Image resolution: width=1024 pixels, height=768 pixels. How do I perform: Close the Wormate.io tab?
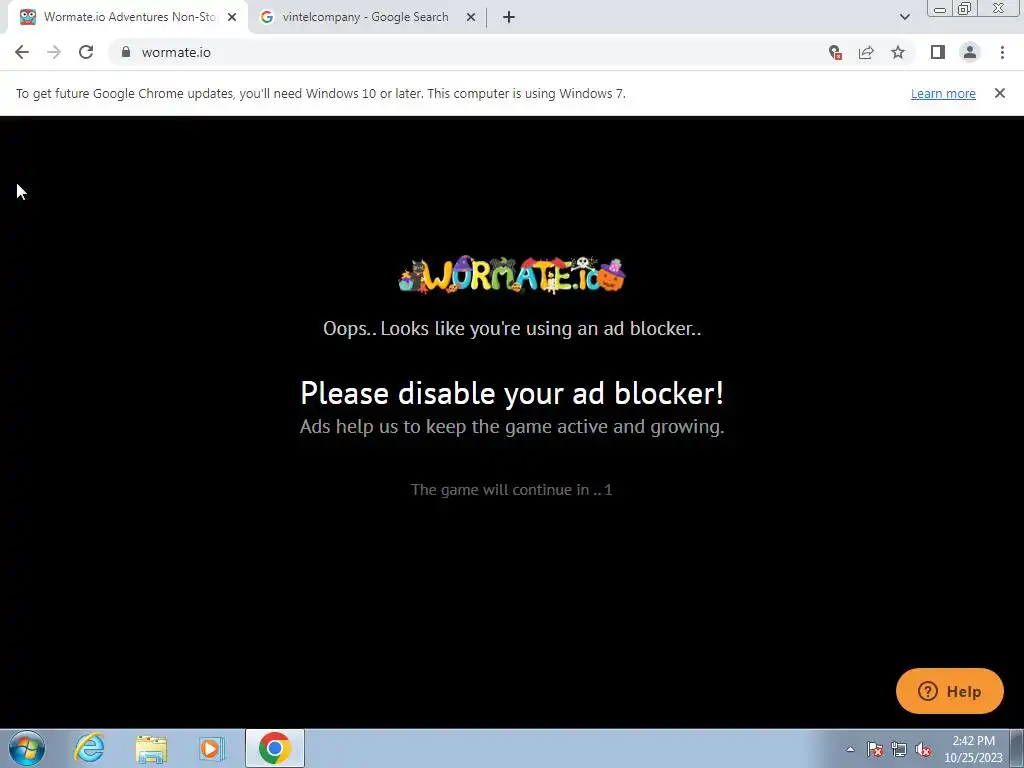pos(232,17)
